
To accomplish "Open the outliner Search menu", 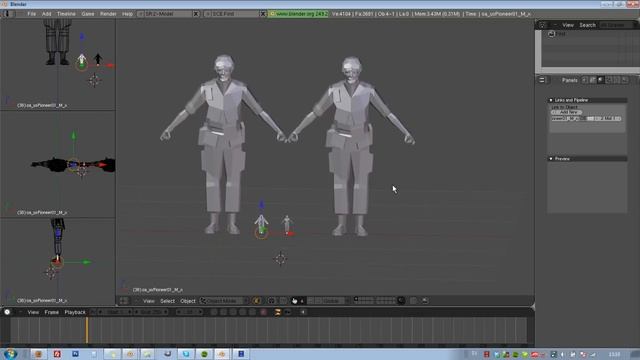I will click(587, 25).
